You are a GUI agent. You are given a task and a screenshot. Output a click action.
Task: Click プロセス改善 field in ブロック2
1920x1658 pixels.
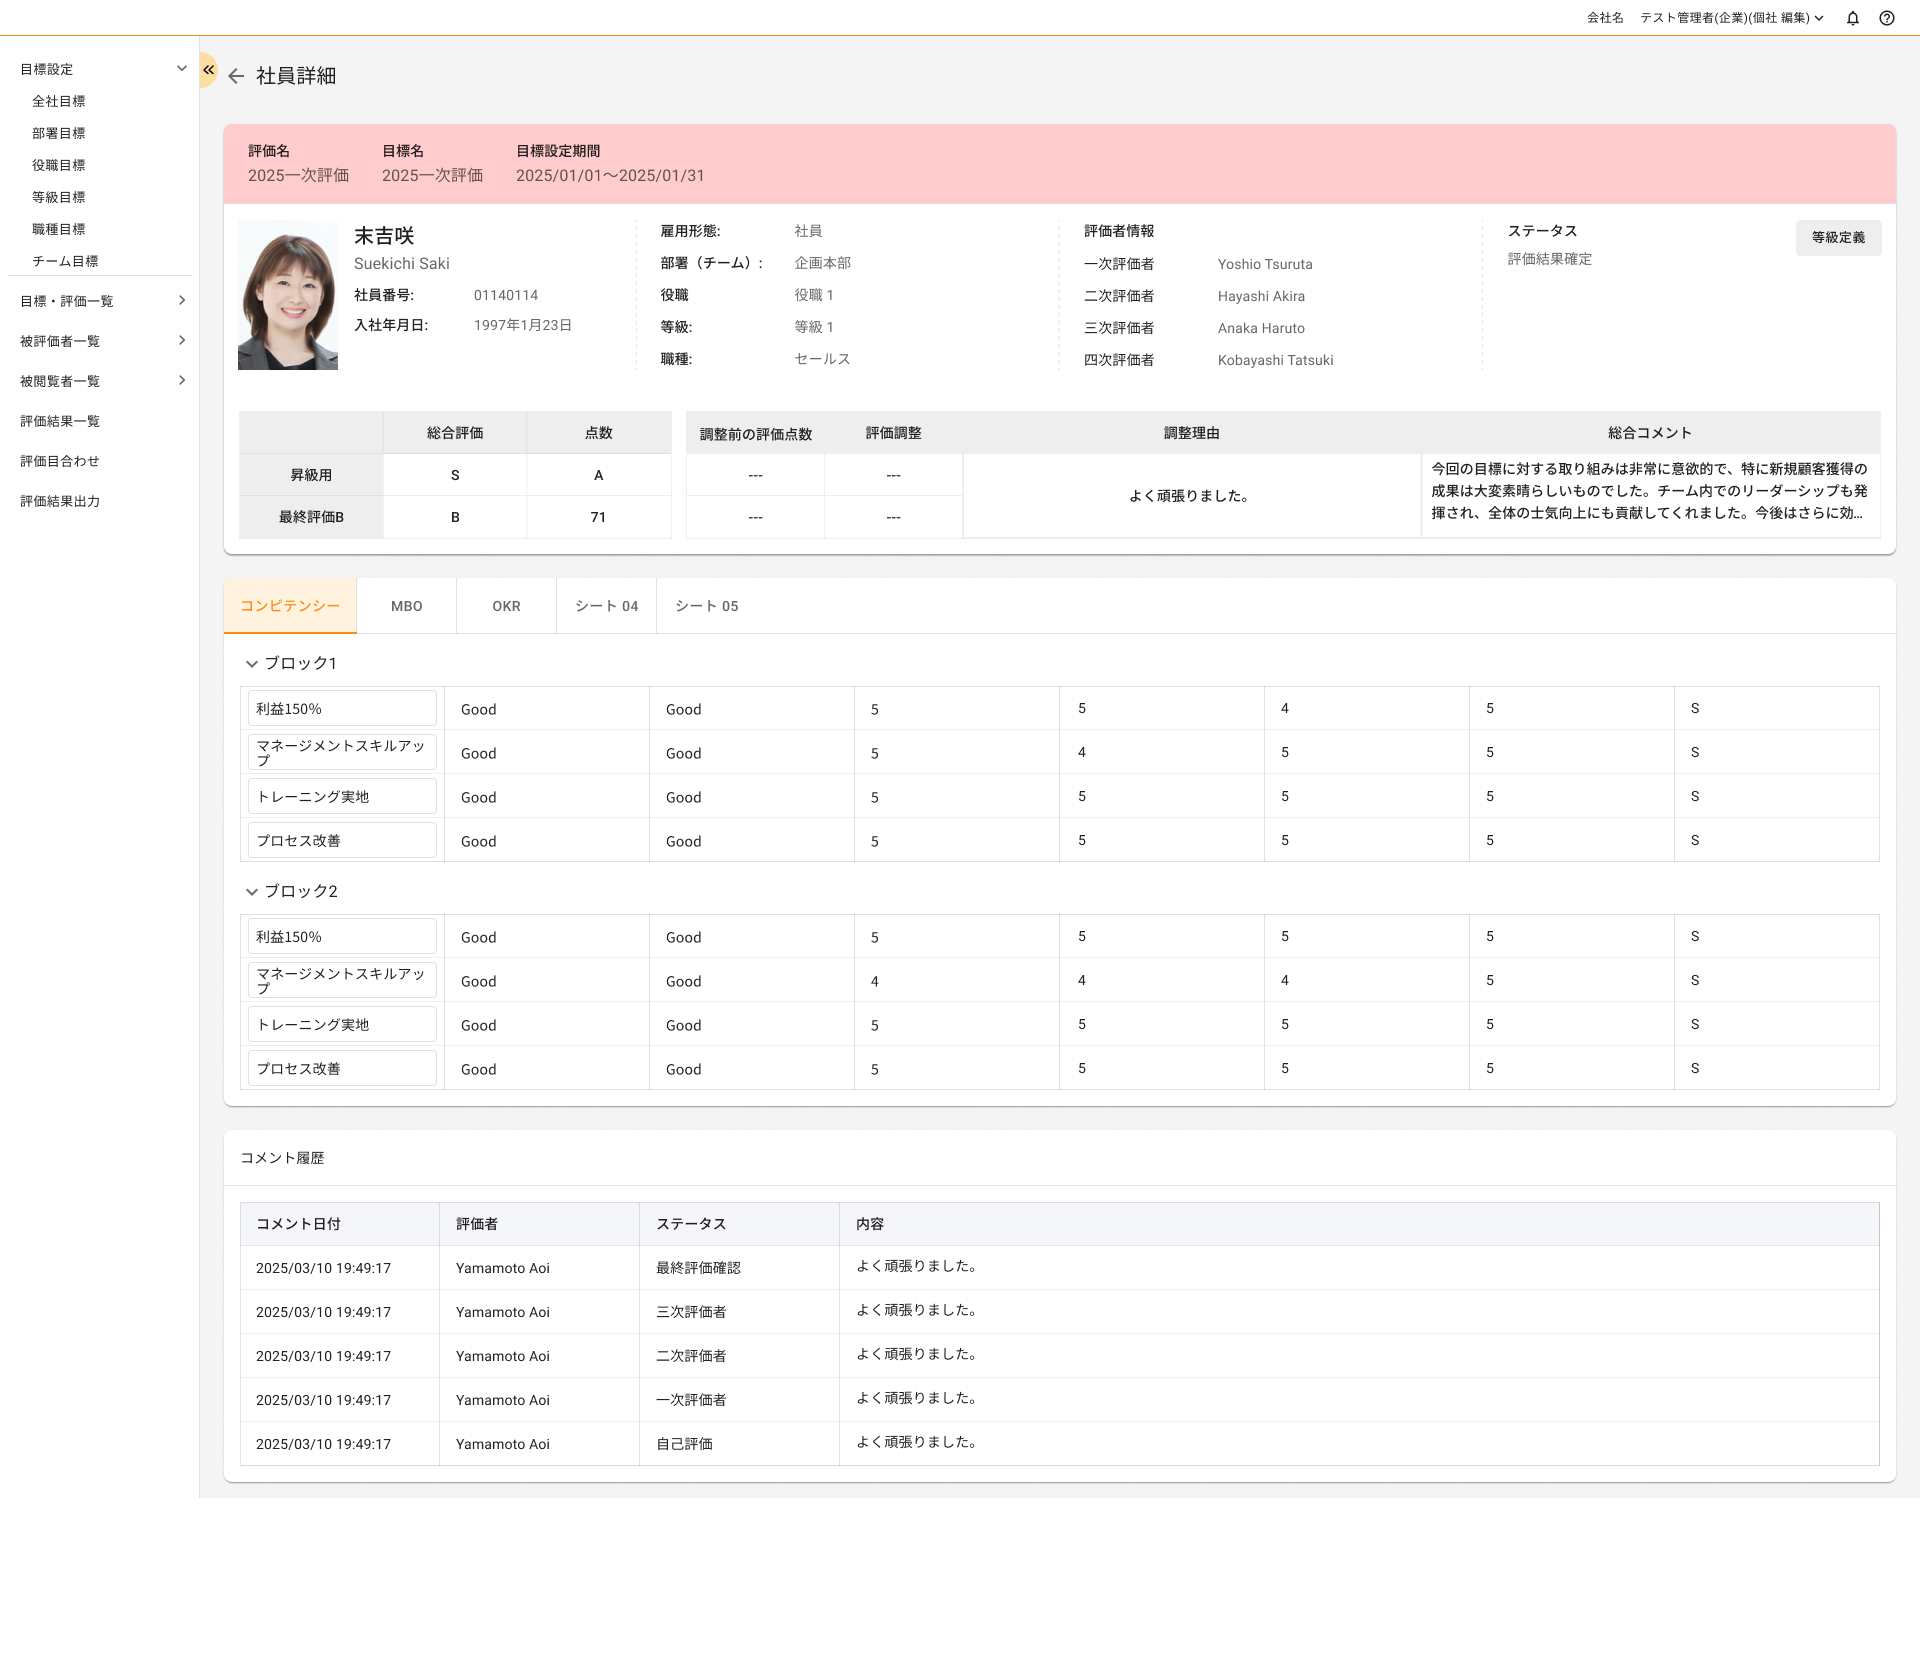342,1068
